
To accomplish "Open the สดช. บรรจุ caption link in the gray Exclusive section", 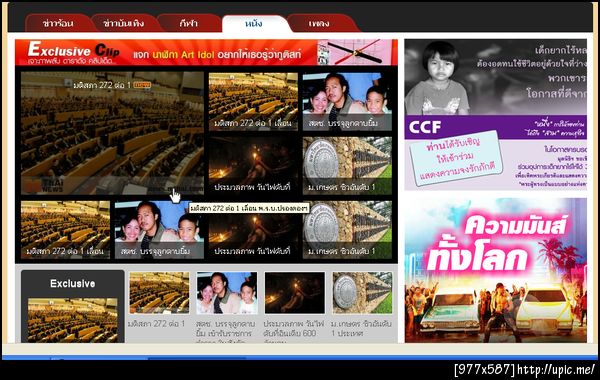I will (226, 330).
